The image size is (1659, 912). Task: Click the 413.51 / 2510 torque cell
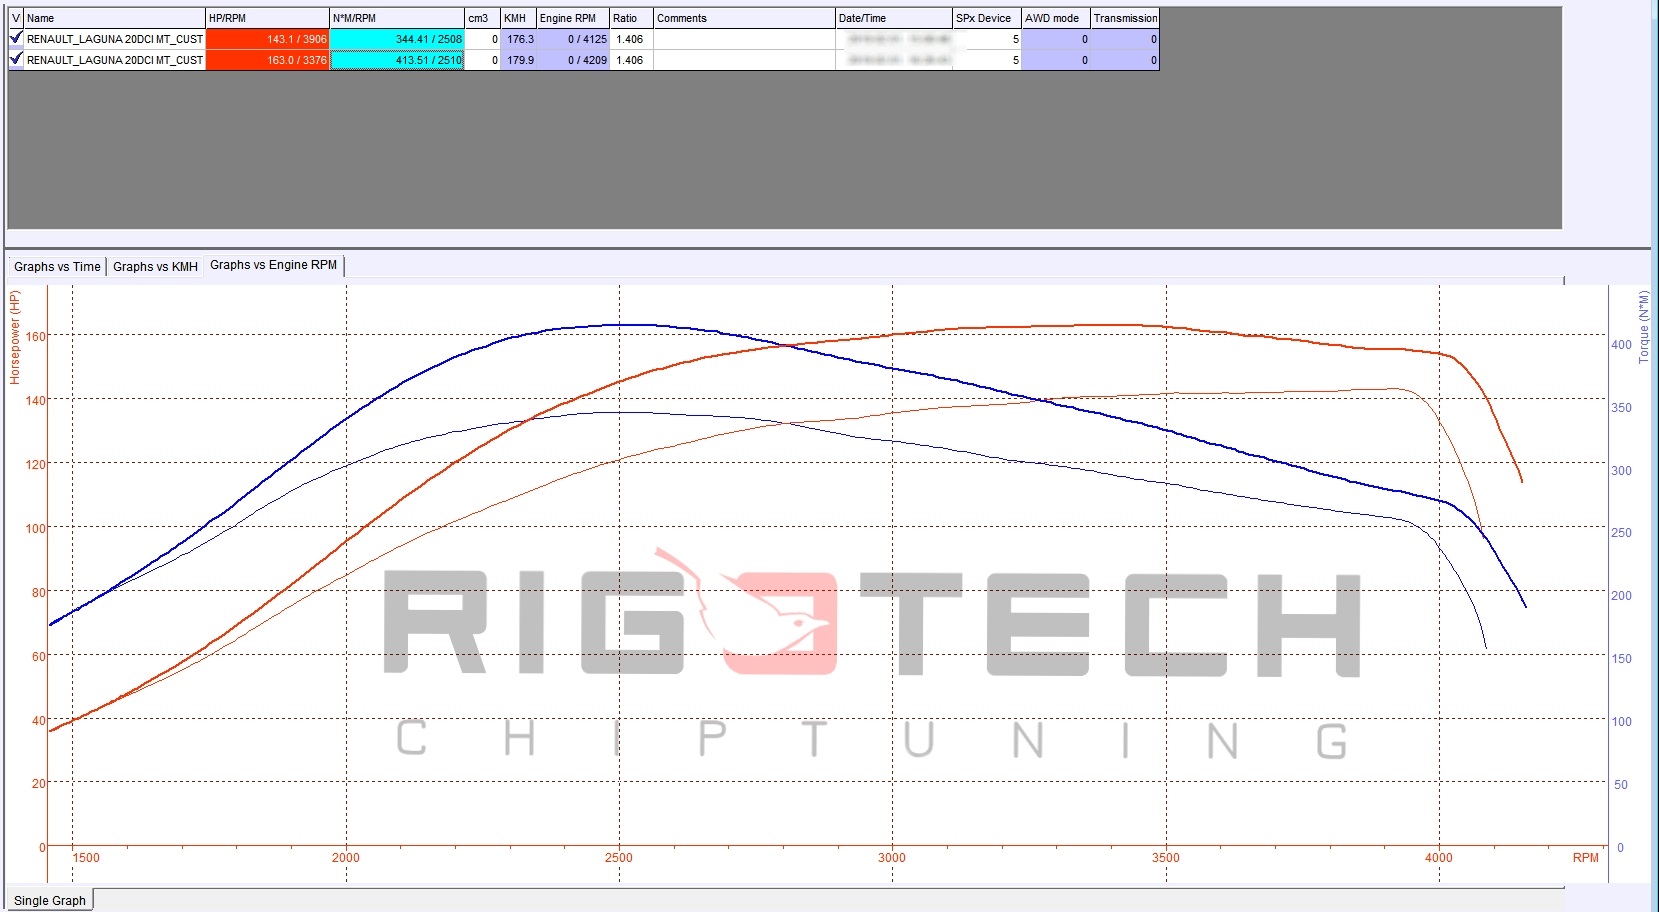coord(397,60)
